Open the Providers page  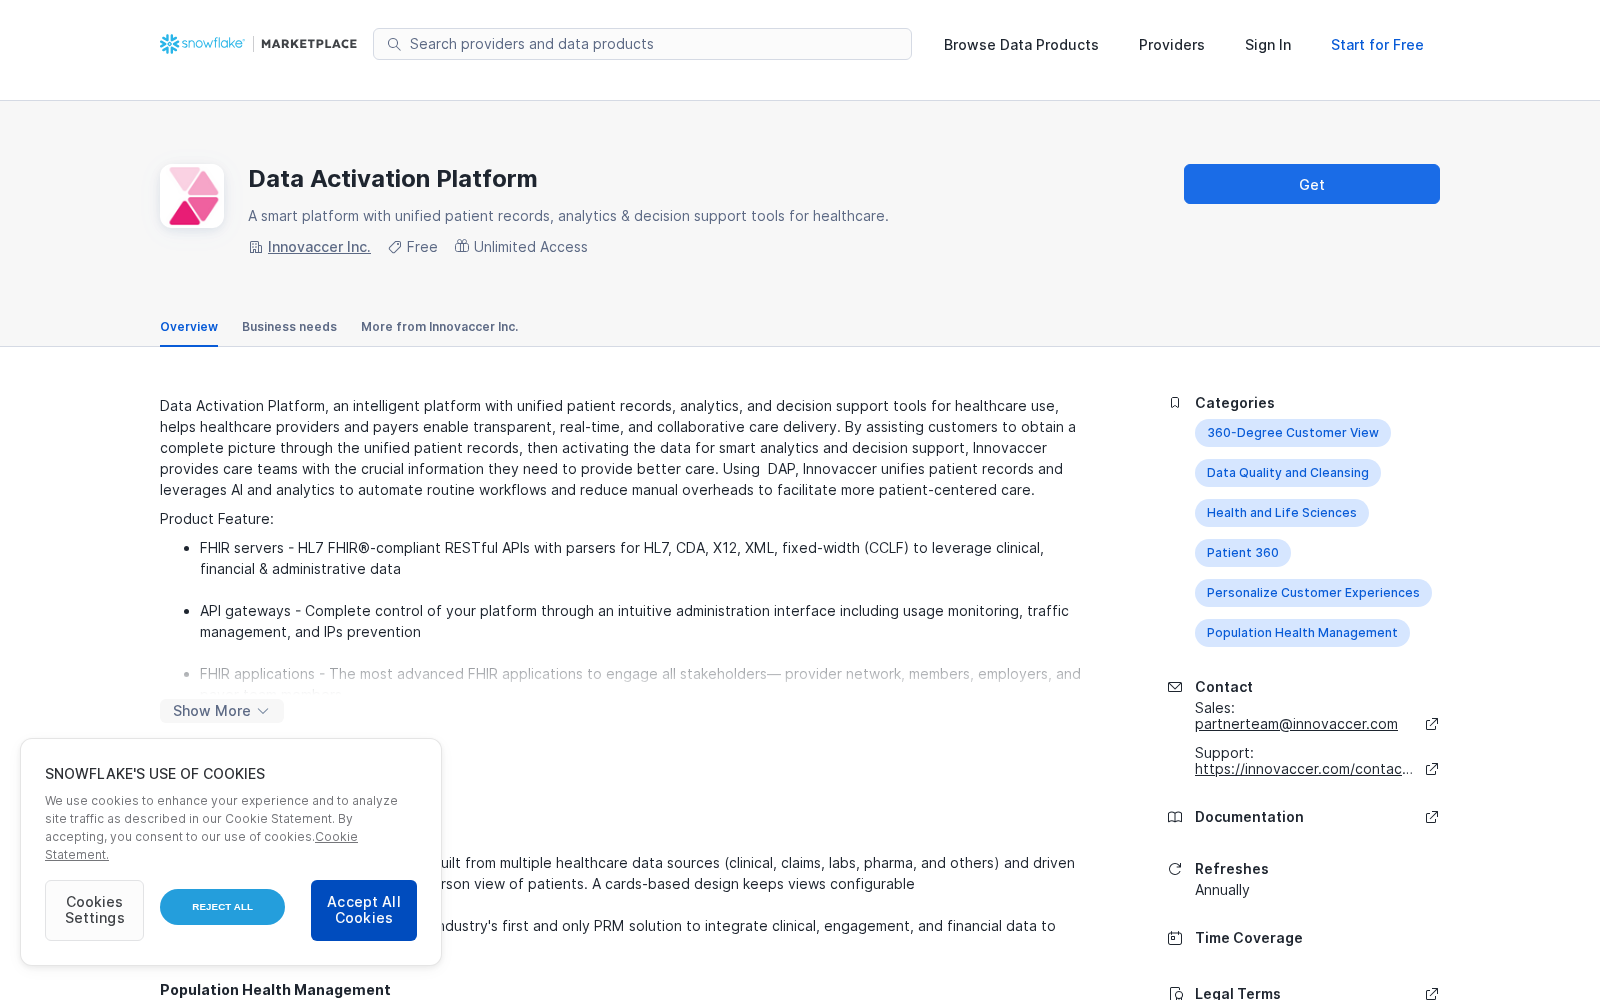click(1172, 45)
